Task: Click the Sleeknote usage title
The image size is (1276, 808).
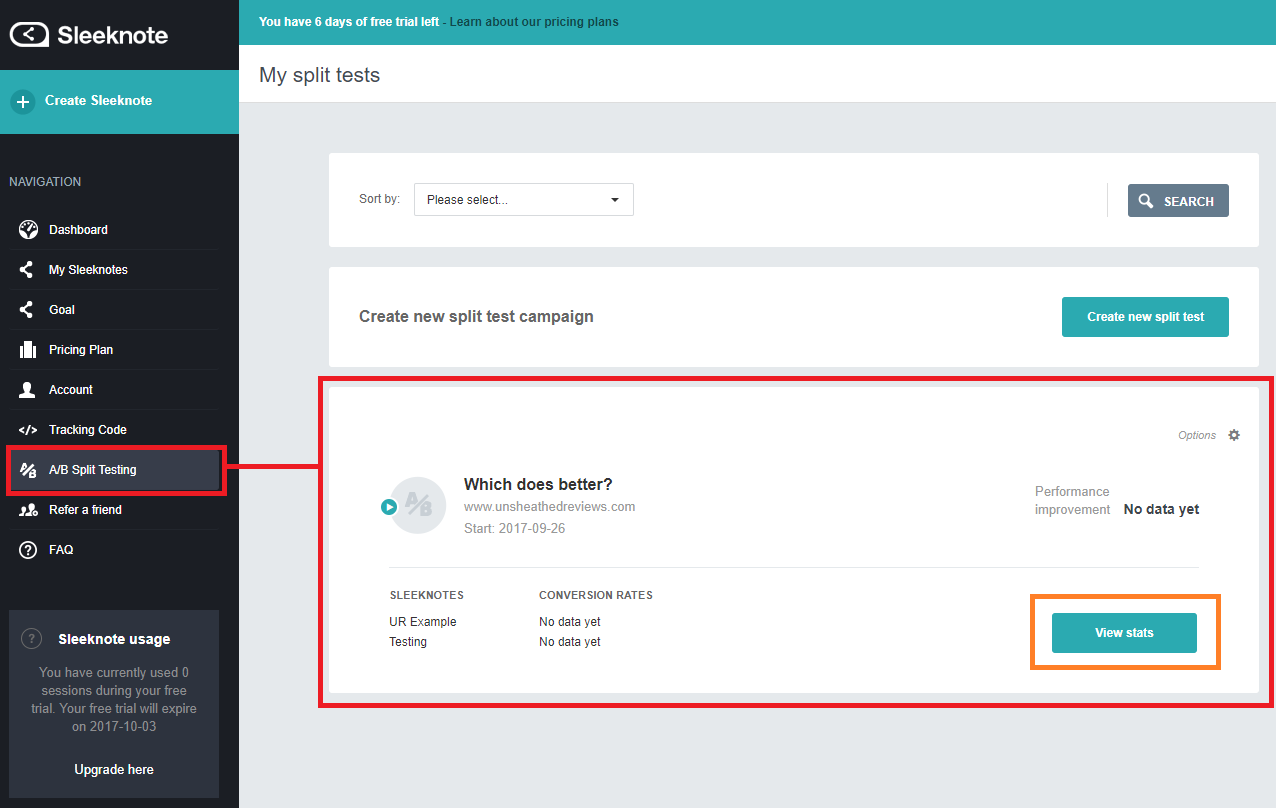Action: [114, 639]
